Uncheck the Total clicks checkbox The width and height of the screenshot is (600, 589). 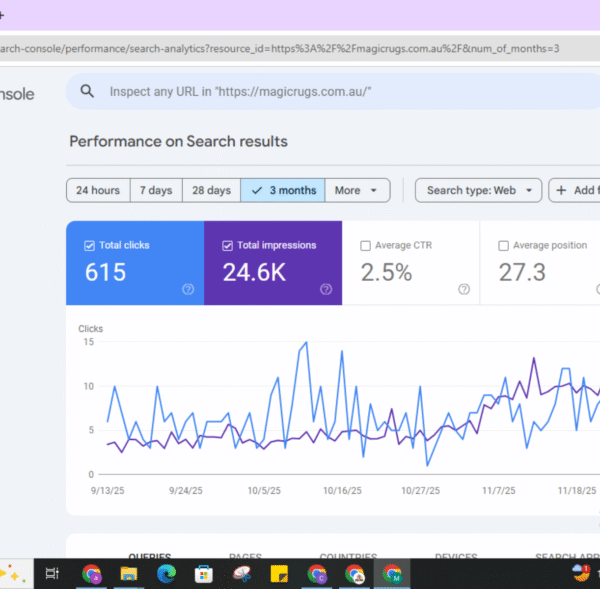pos(90,245)
